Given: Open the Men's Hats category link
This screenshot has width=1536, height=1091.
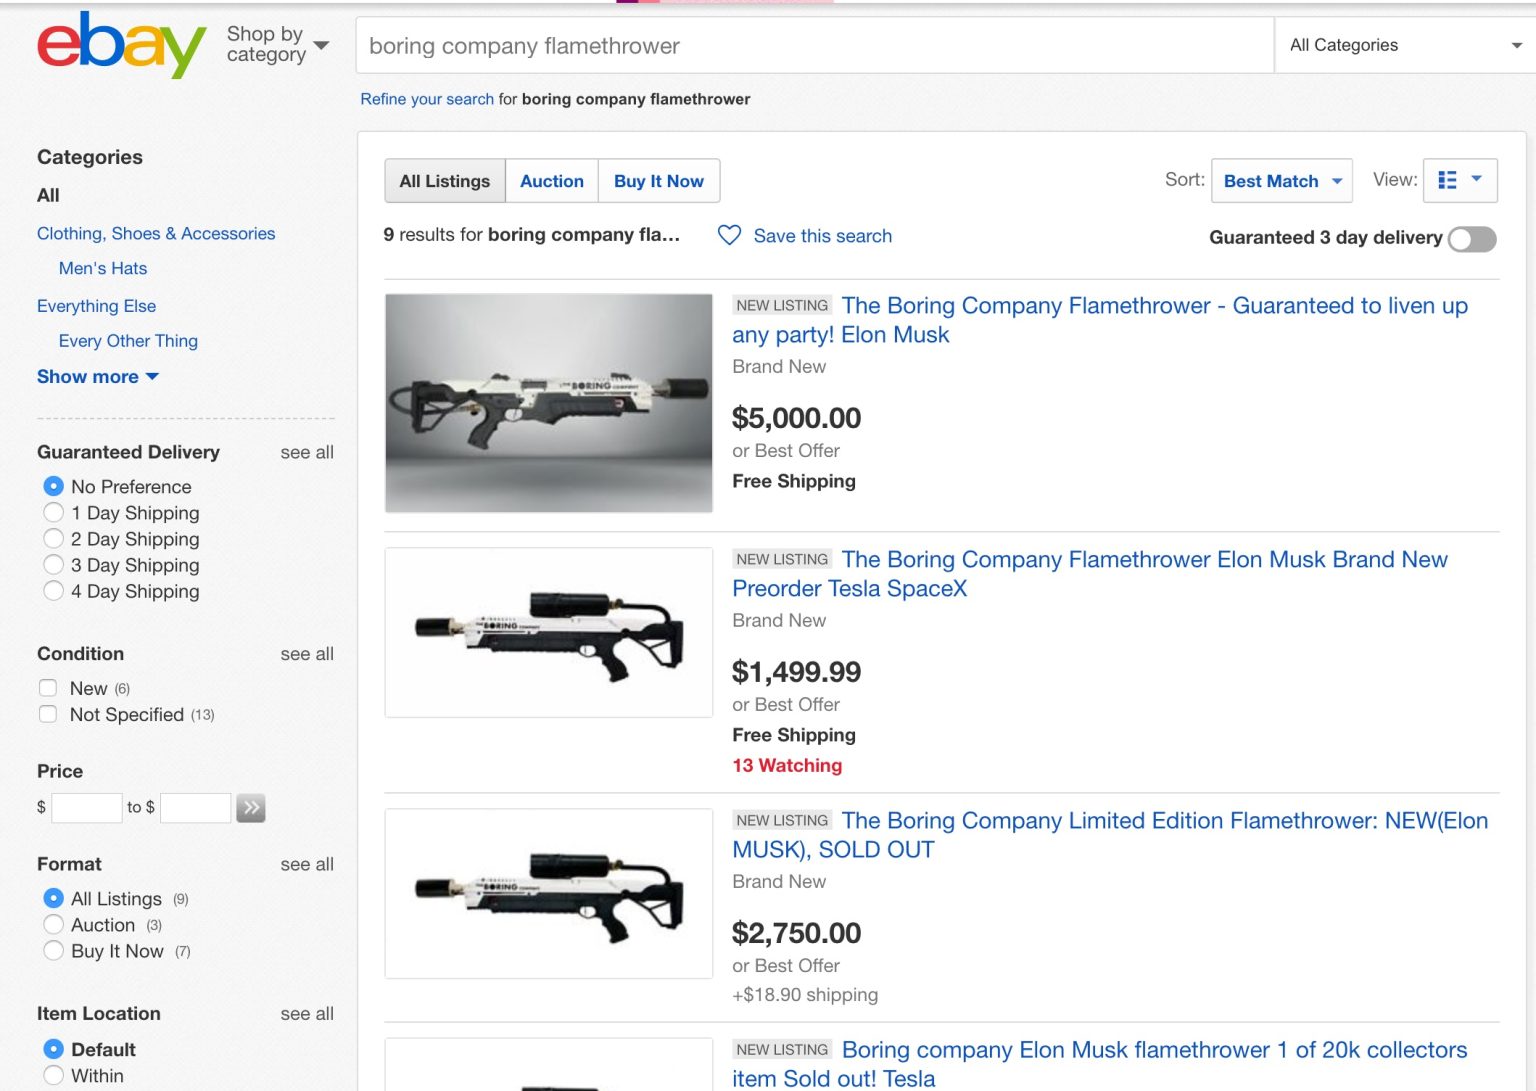Looking at the screenshot, I should pyautogui.click(x=103, y=268).
